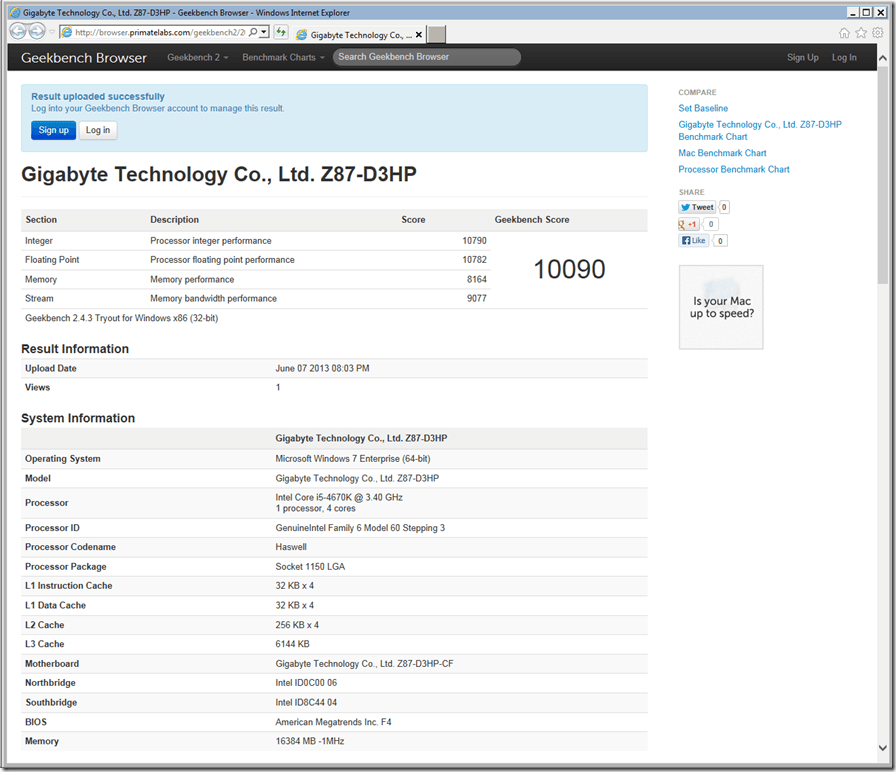Click the 'Is your Mac up to speed?' ad
The width and height of the screenshot is (896, 772).
(721, 307)
